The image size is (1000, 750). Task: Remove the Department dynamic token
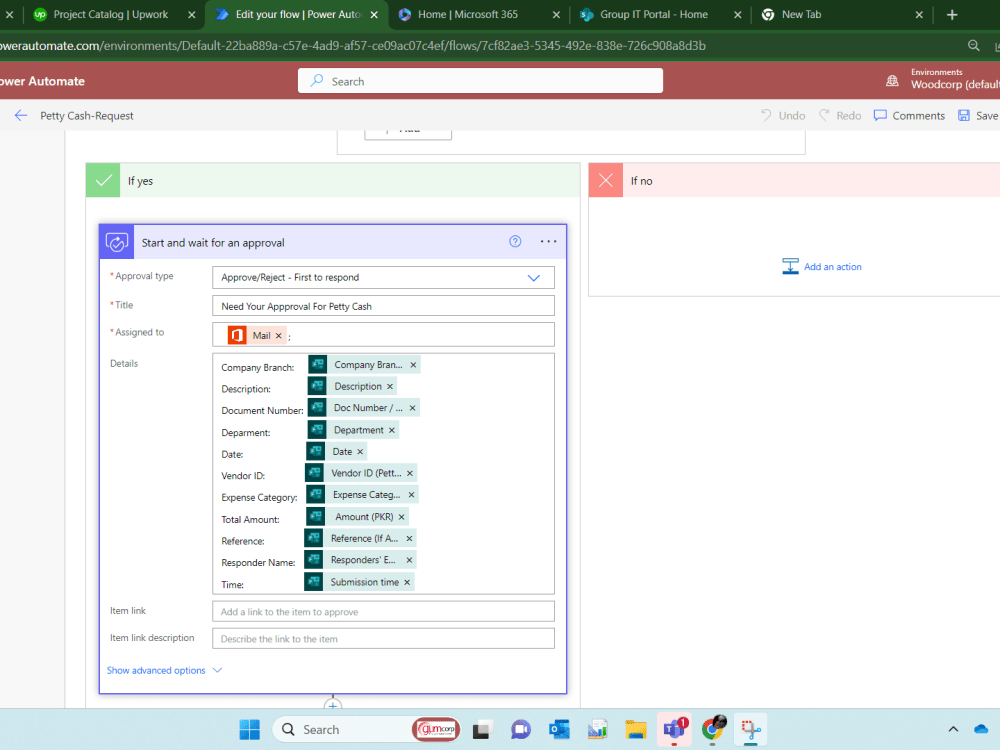coord(392,430)
